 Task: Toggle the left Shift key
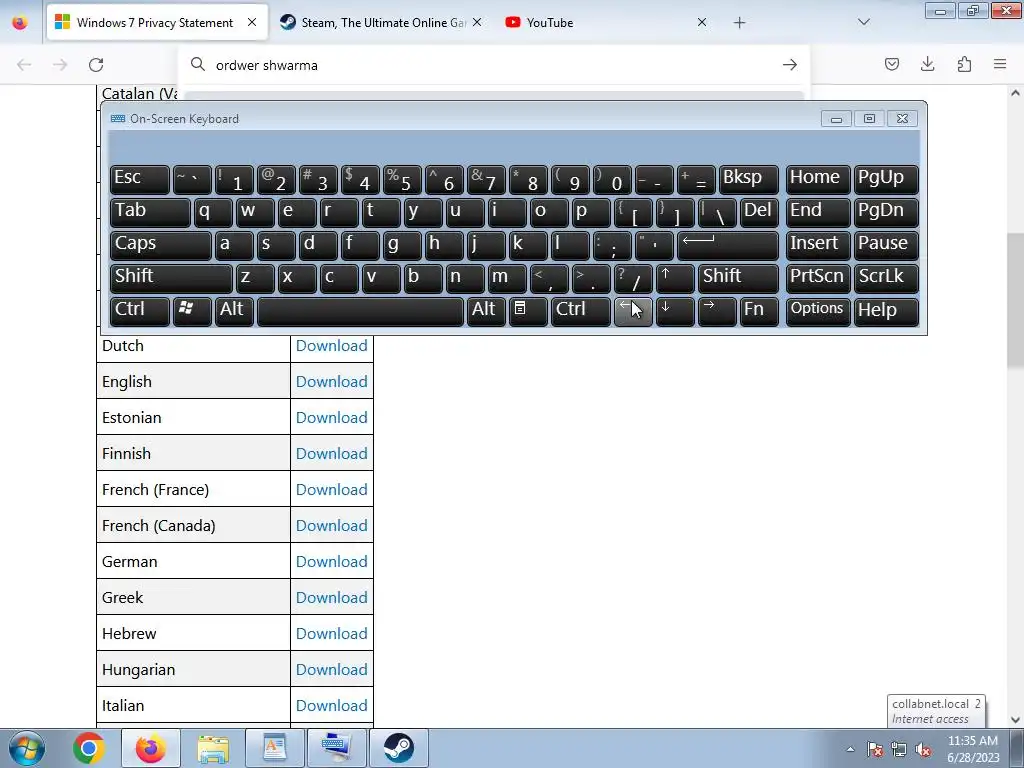(171, 278)
